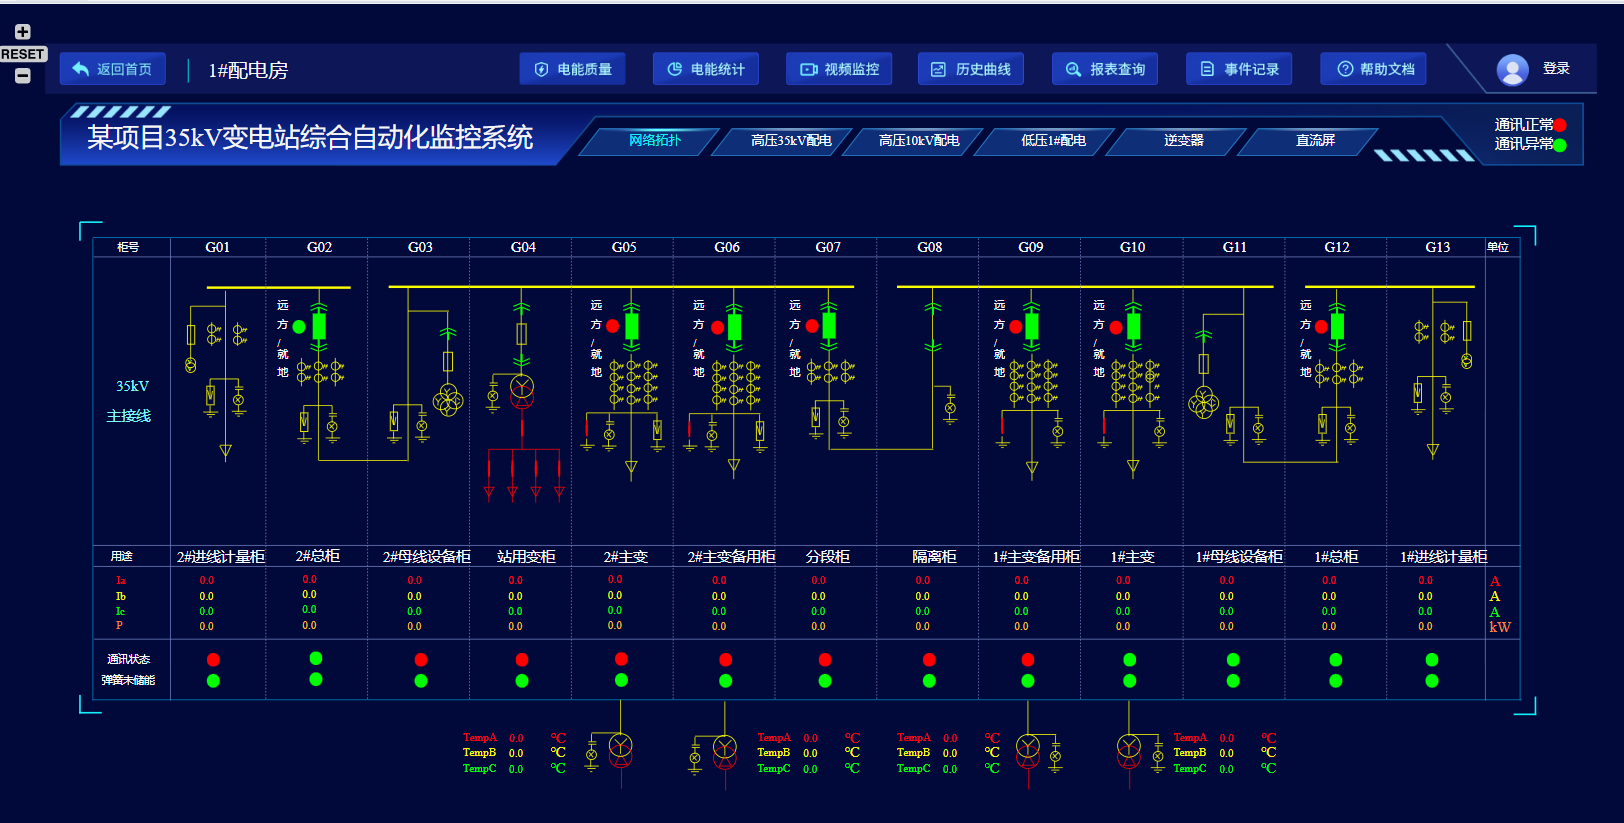Click the zoom-out minus icon
1624x823 pixels.
click(x=23, y=76)
